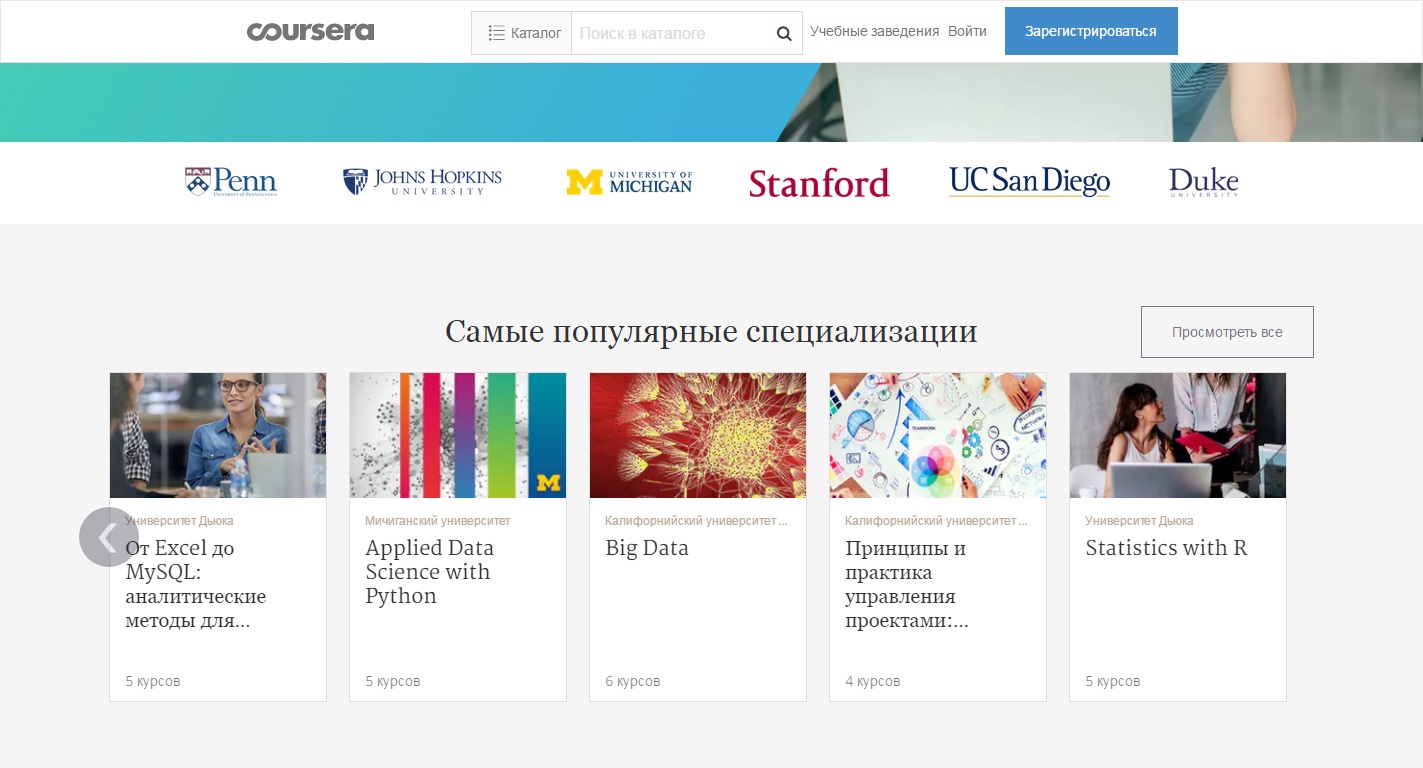The height and width of the screenshot is (768, 1423).
Task: Click the University of Michigan logo
Action: point(629,181)
